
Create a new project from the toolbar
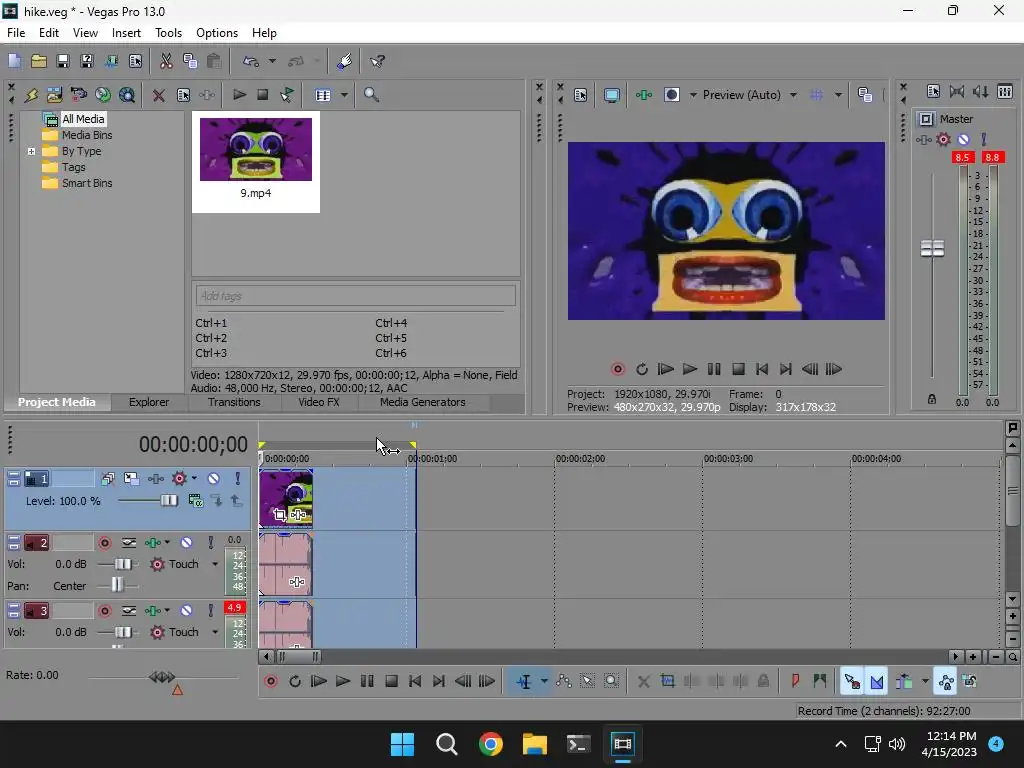14,61
